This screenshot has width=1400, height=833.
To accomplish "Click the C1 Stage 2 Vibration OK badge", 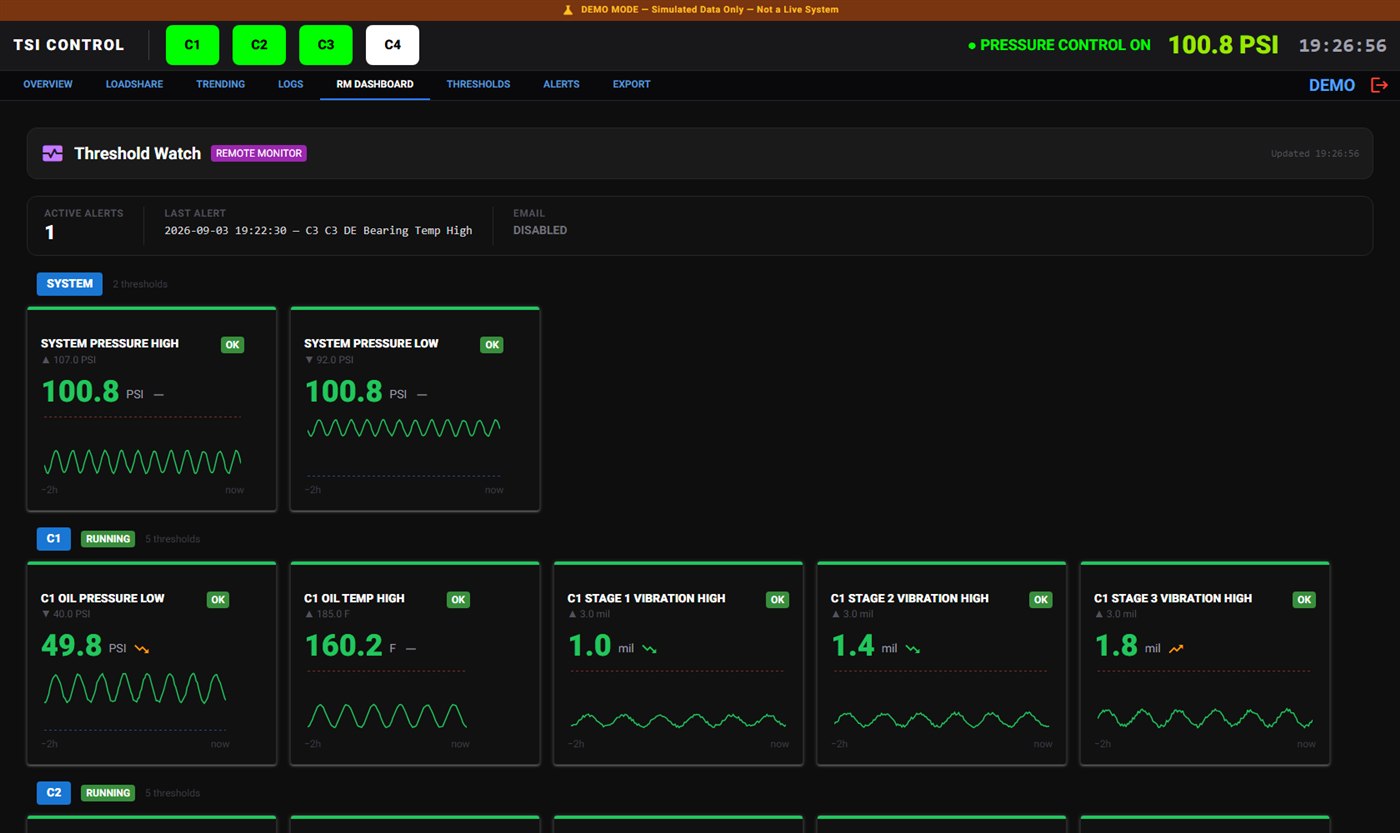I will tap(1041, 600).
